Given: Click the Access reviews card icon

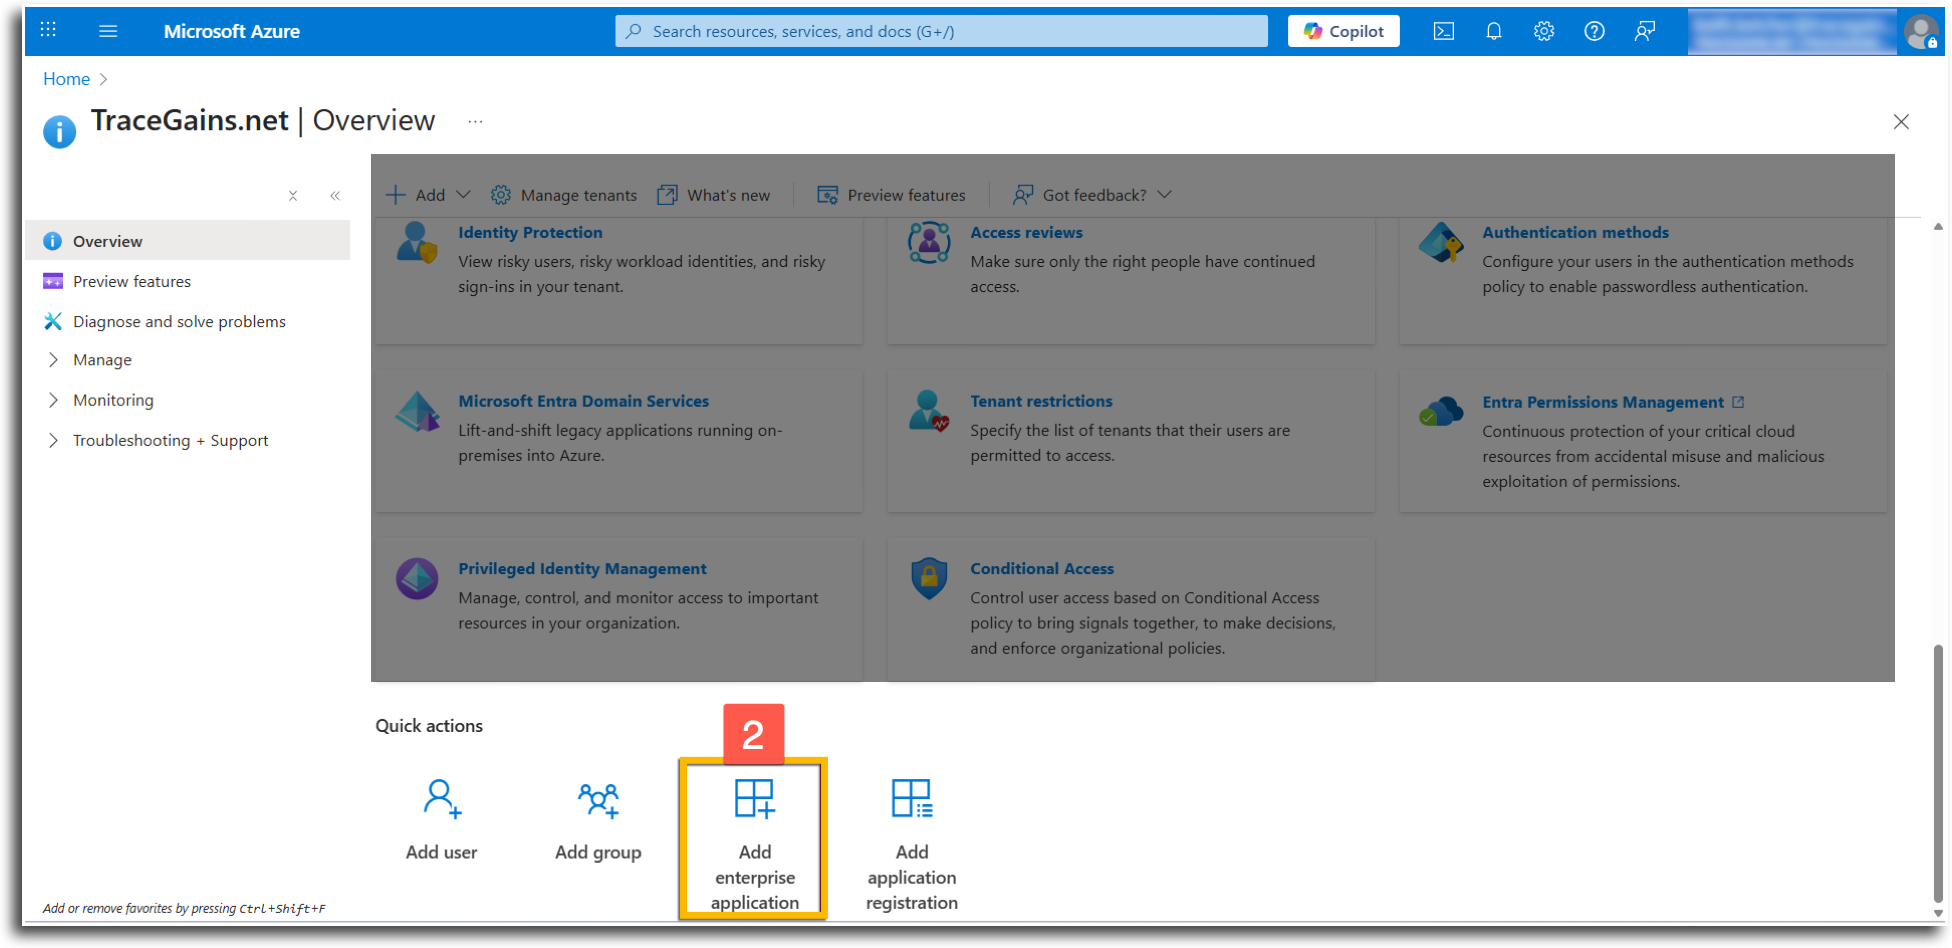Looking at the screenshot, I should 928,243.
